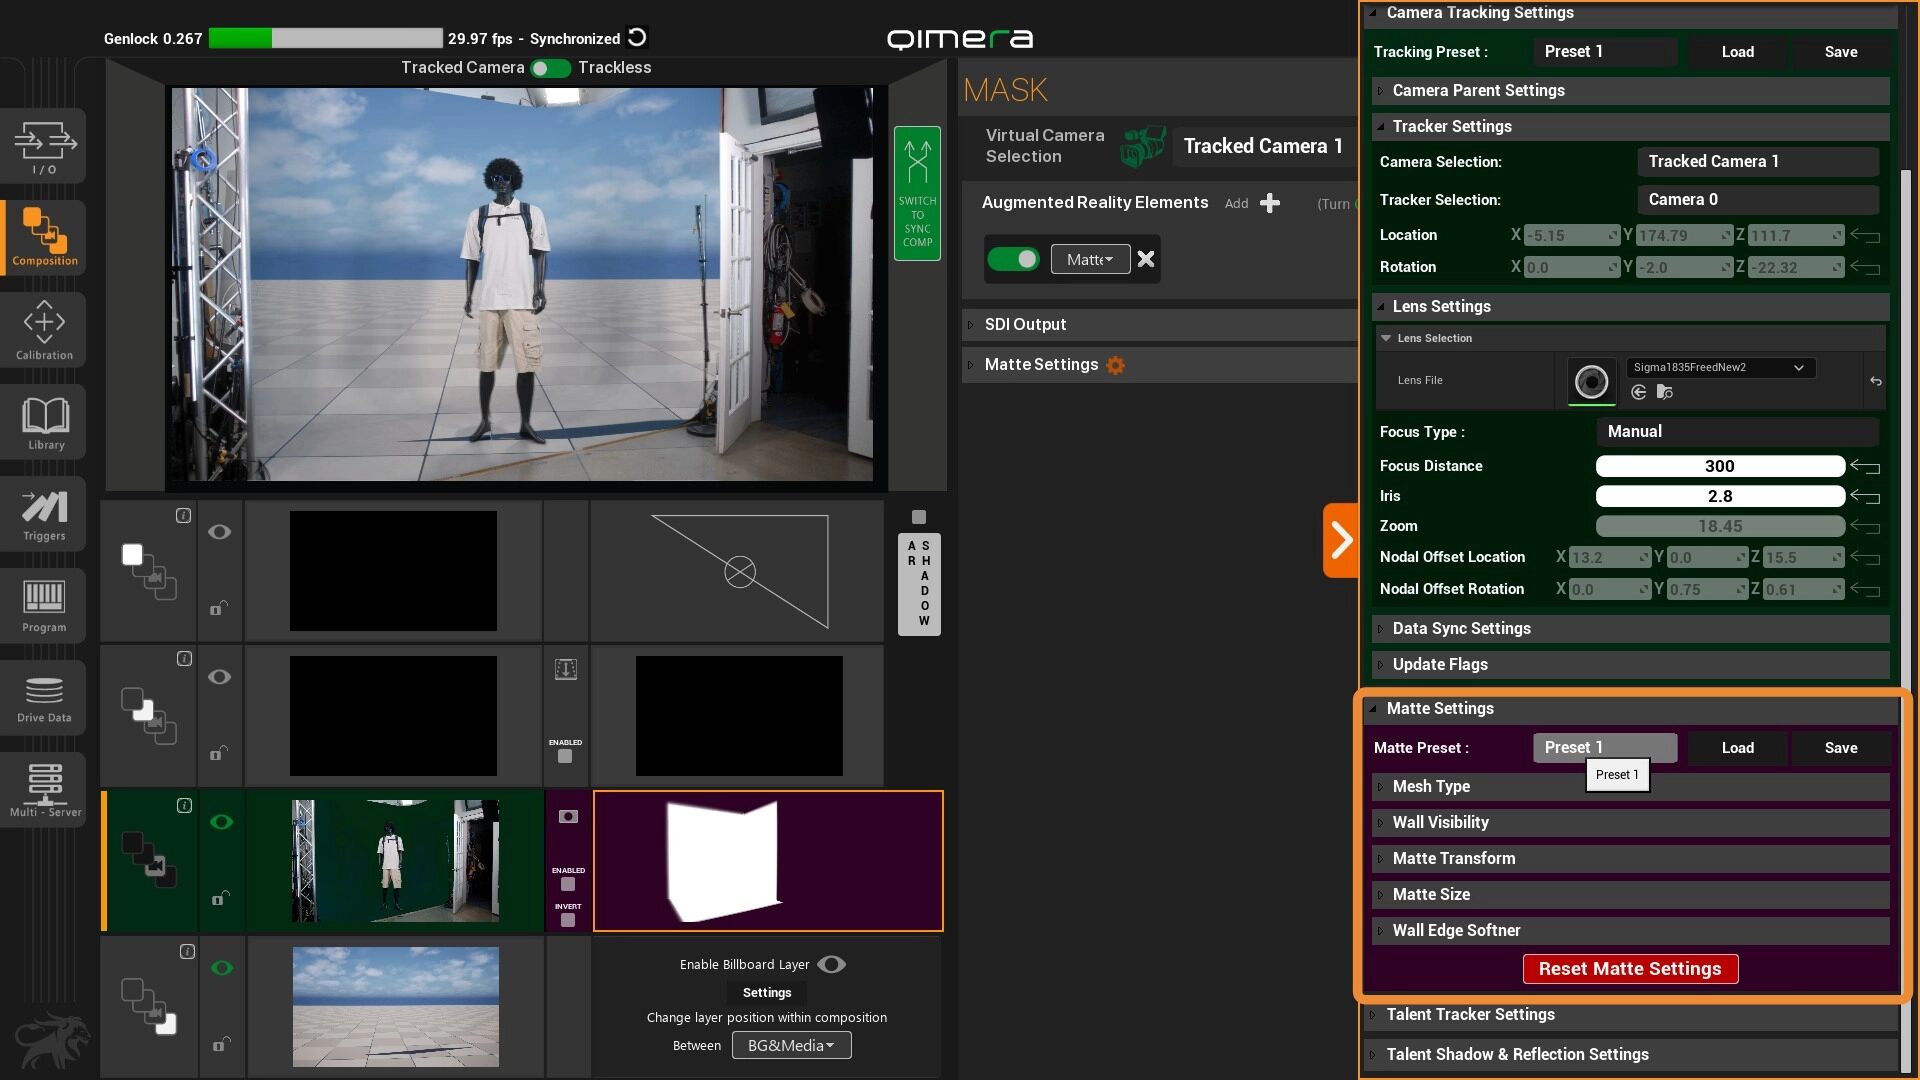
Task: Click the Focus Distance value slider
Action: tap(1719, 466)
